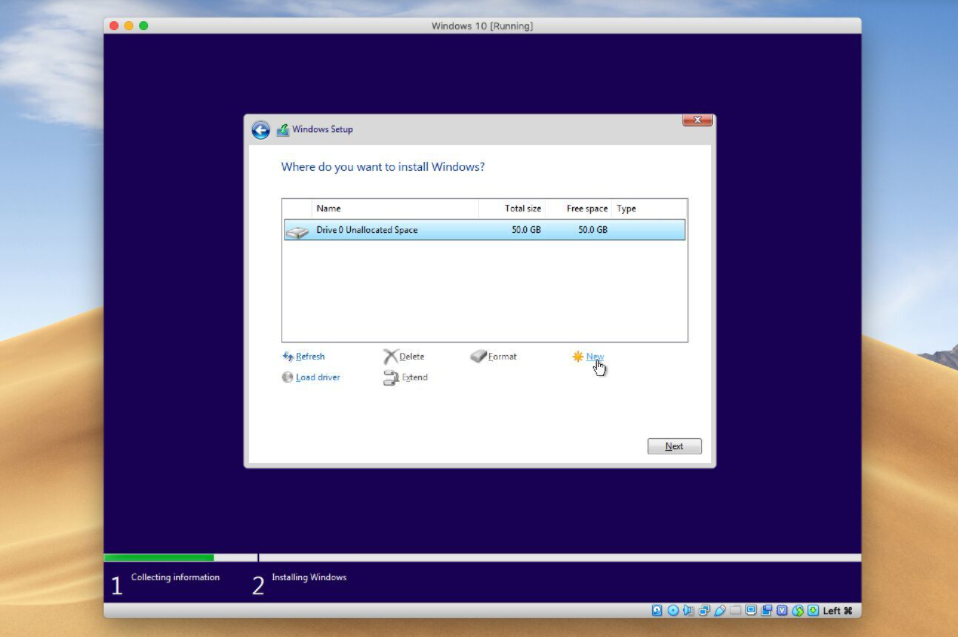Click the Extend link
Screen dimensions: 958x637
point(415,377)
